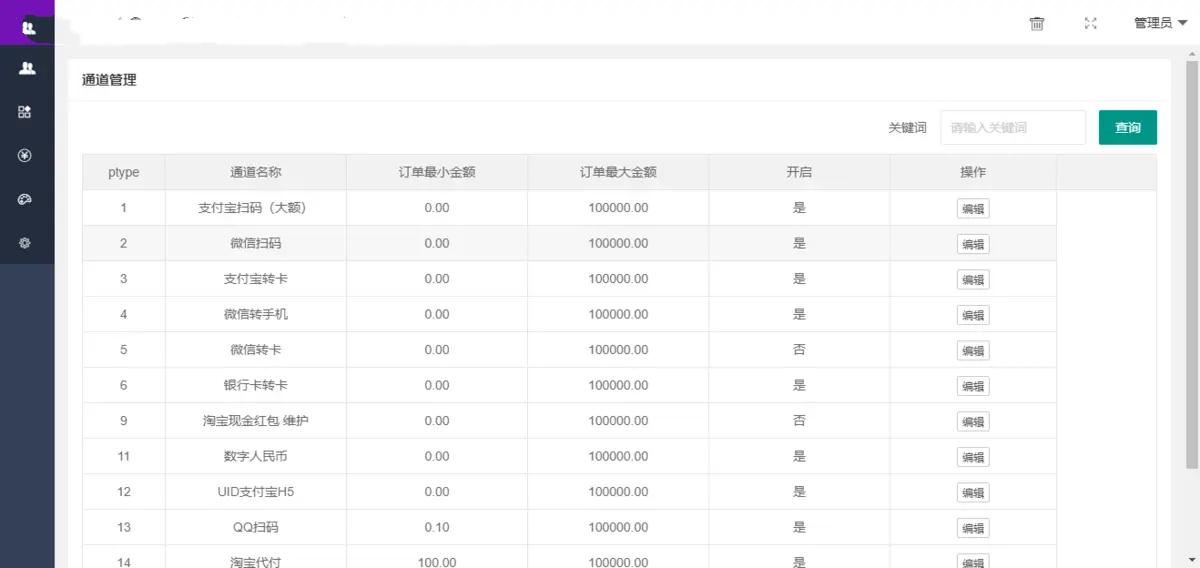Select the UID支付宝H5 channel name cell

click(256, 492)
